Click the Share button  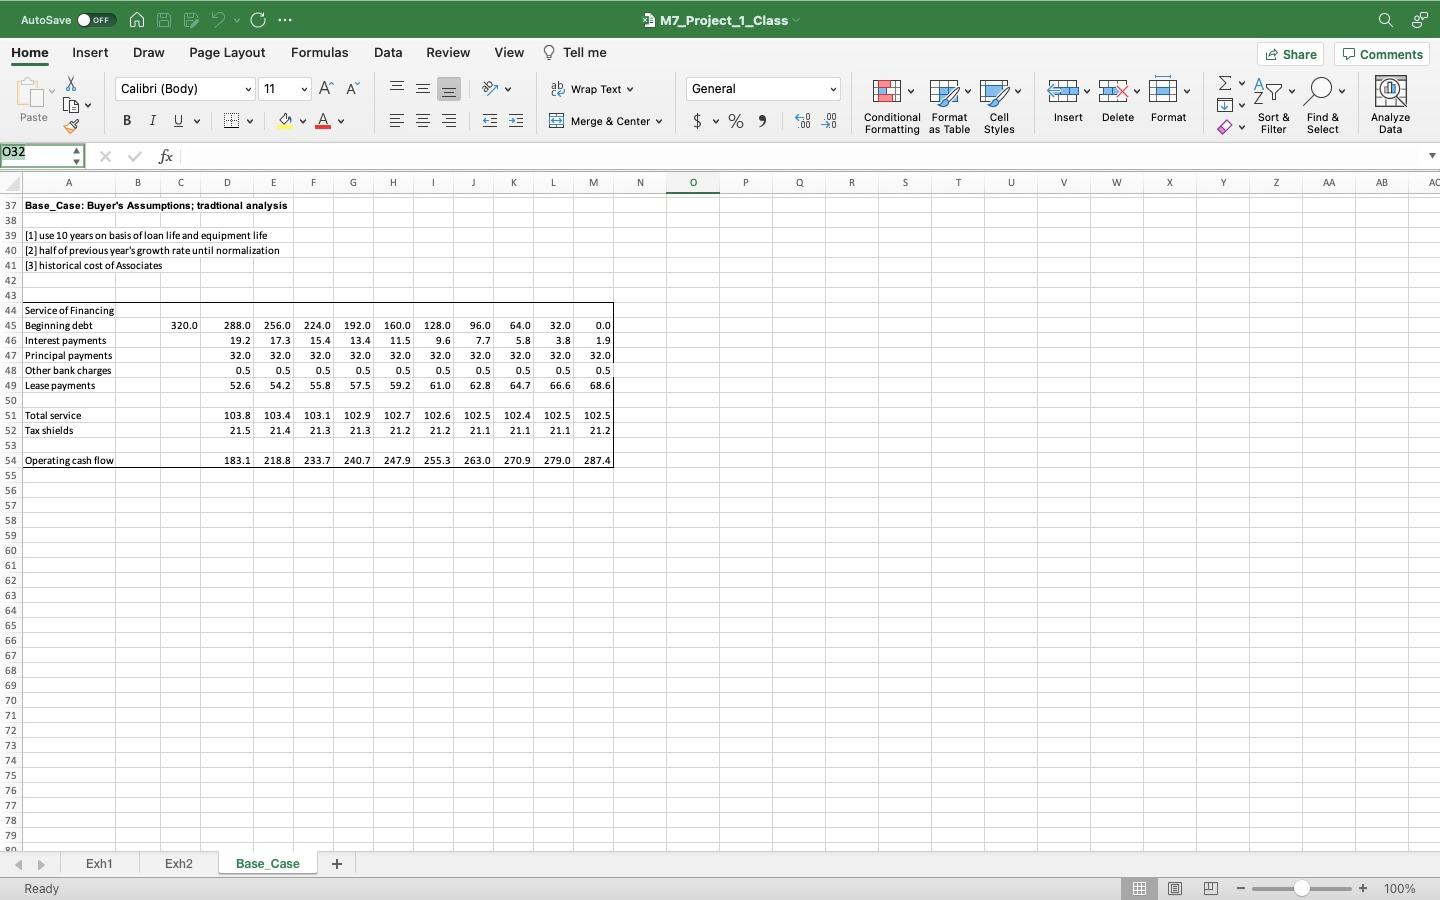tap(1290, 54)
